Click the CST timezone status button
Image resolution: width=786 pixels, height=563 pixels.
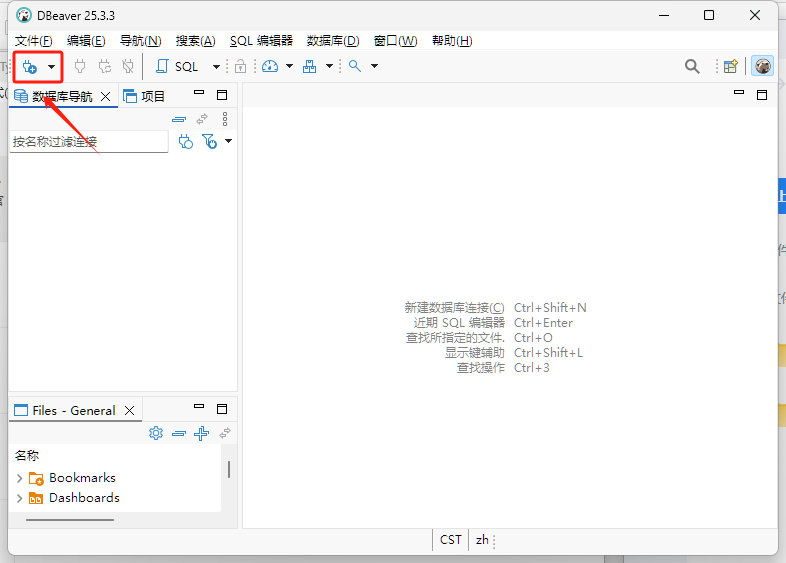point(451,540)
